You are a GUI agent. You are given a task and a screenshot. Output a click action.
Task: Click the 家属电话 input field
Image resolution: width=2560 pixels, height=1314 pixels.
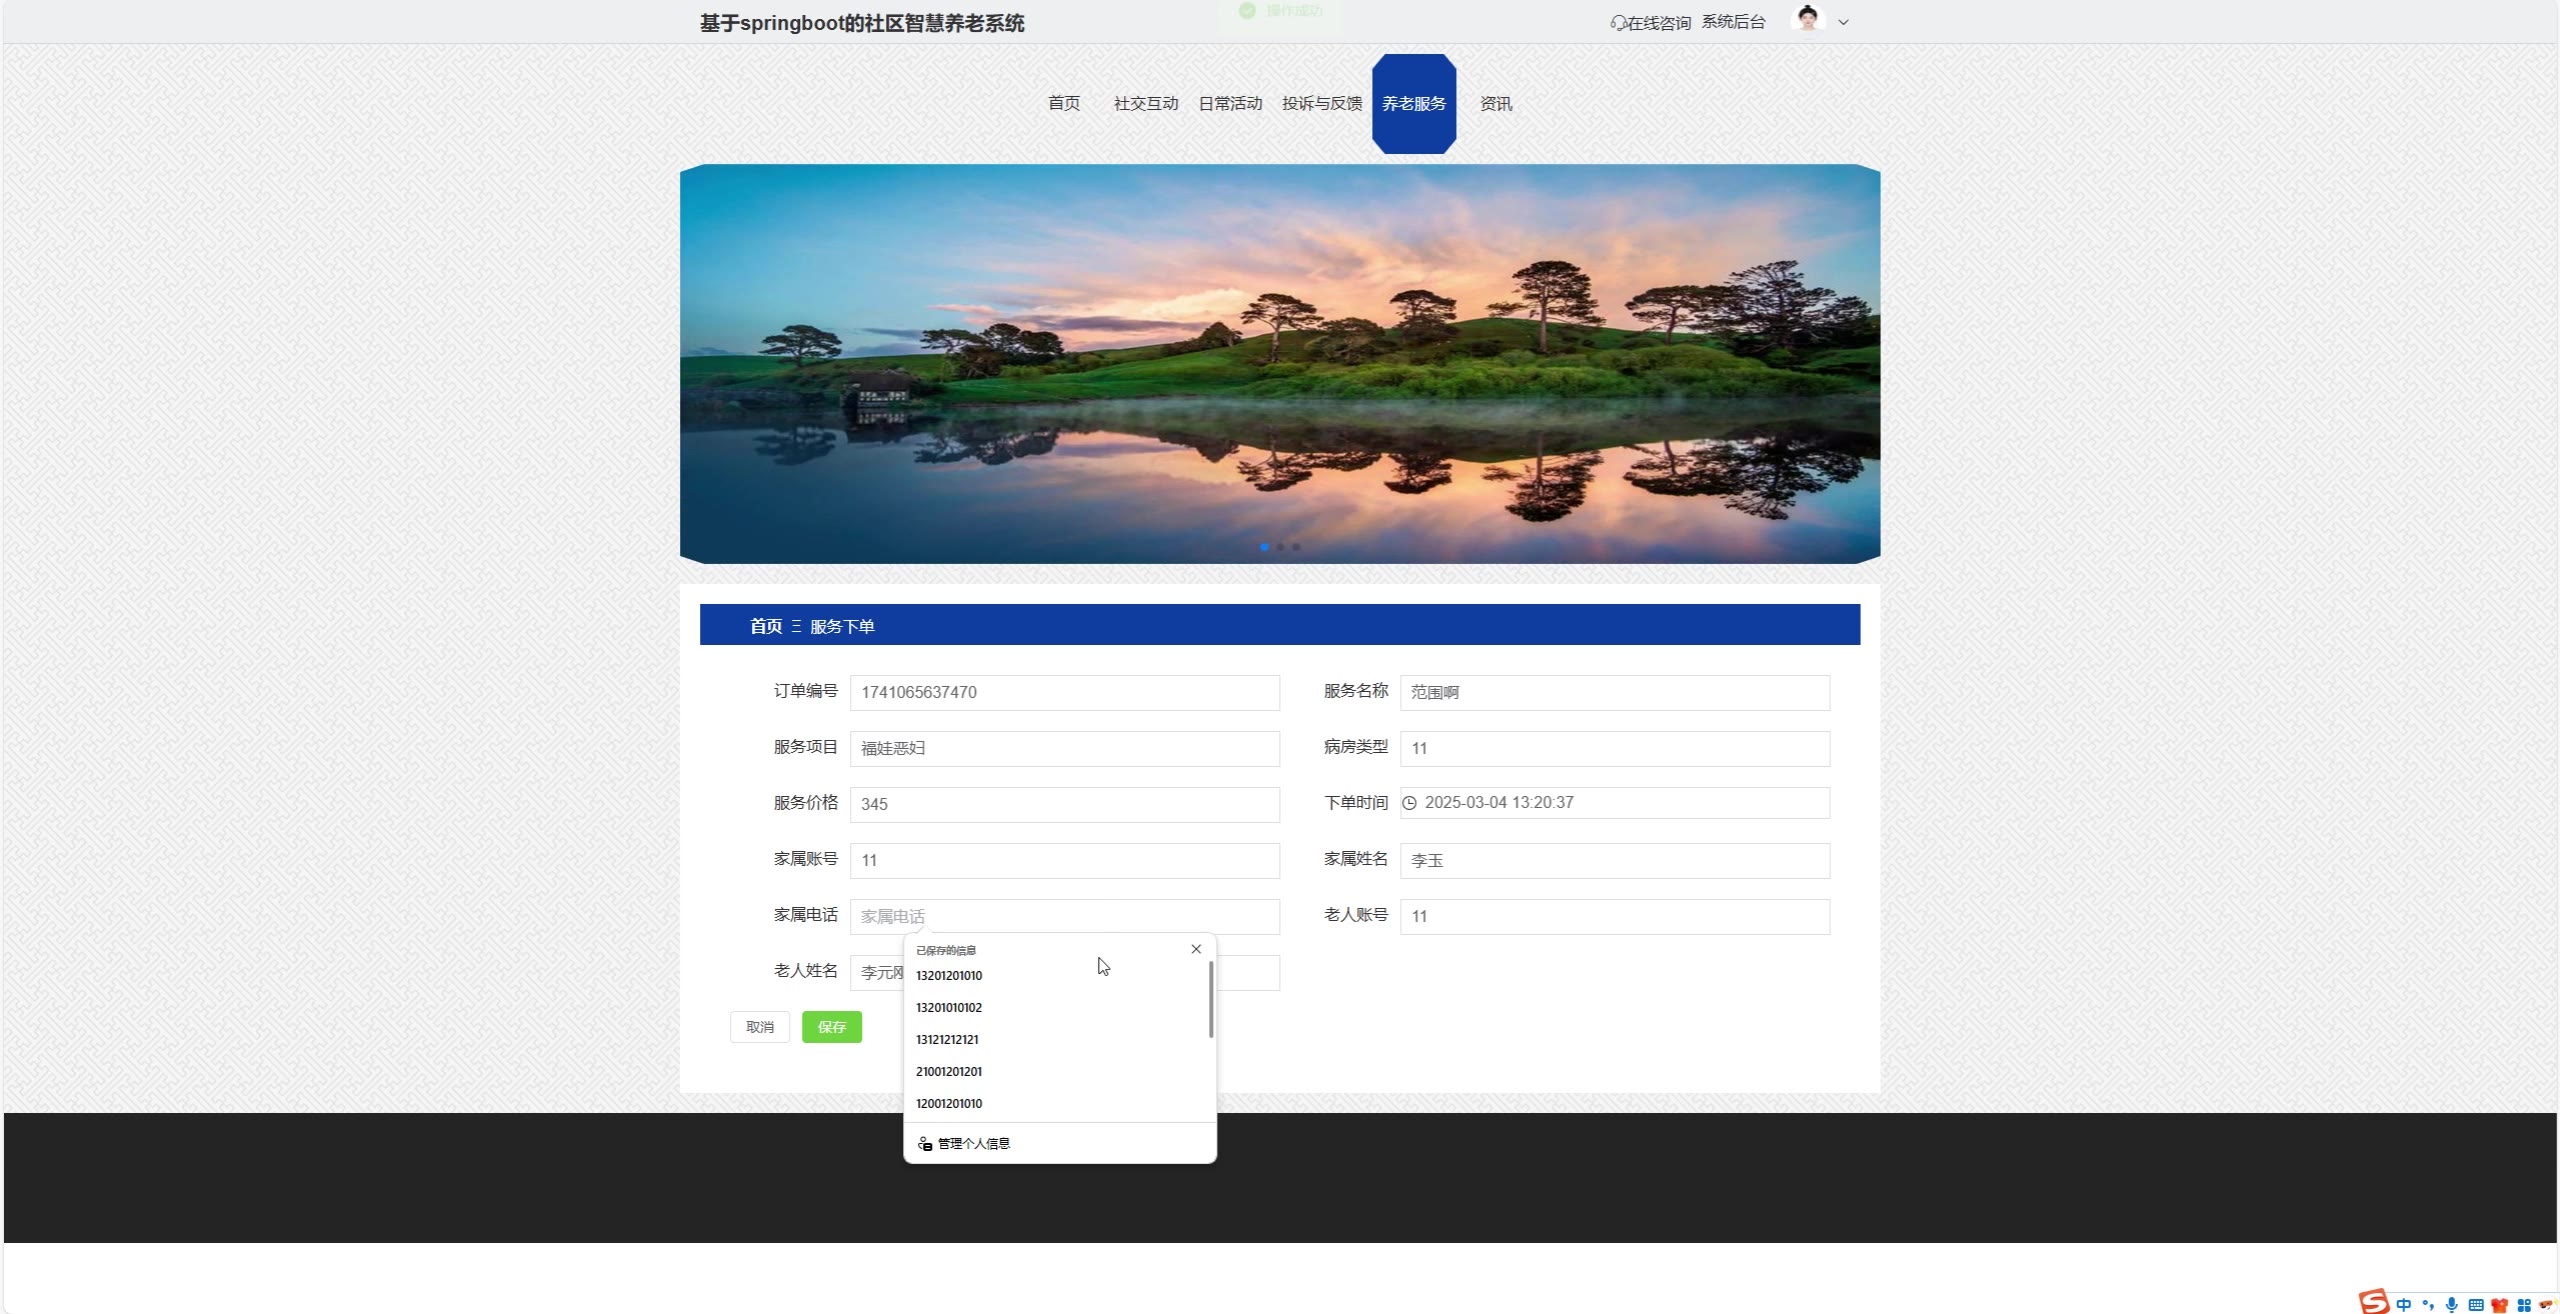click(x=1064, y=916)
